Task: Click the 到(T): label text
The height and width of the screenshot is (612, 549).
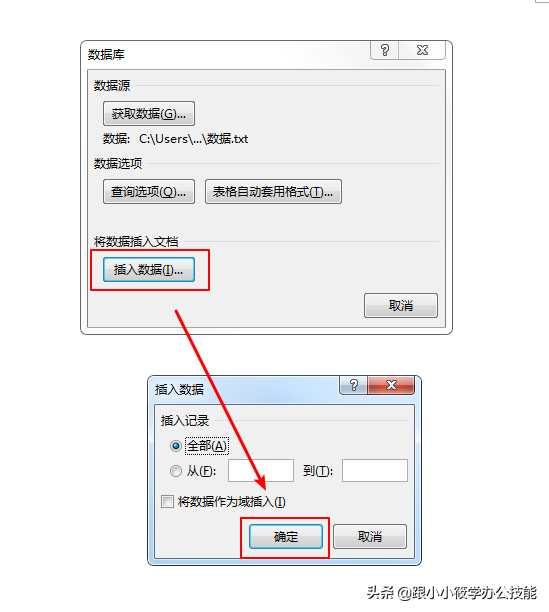Action: click(x=318, y=471)
